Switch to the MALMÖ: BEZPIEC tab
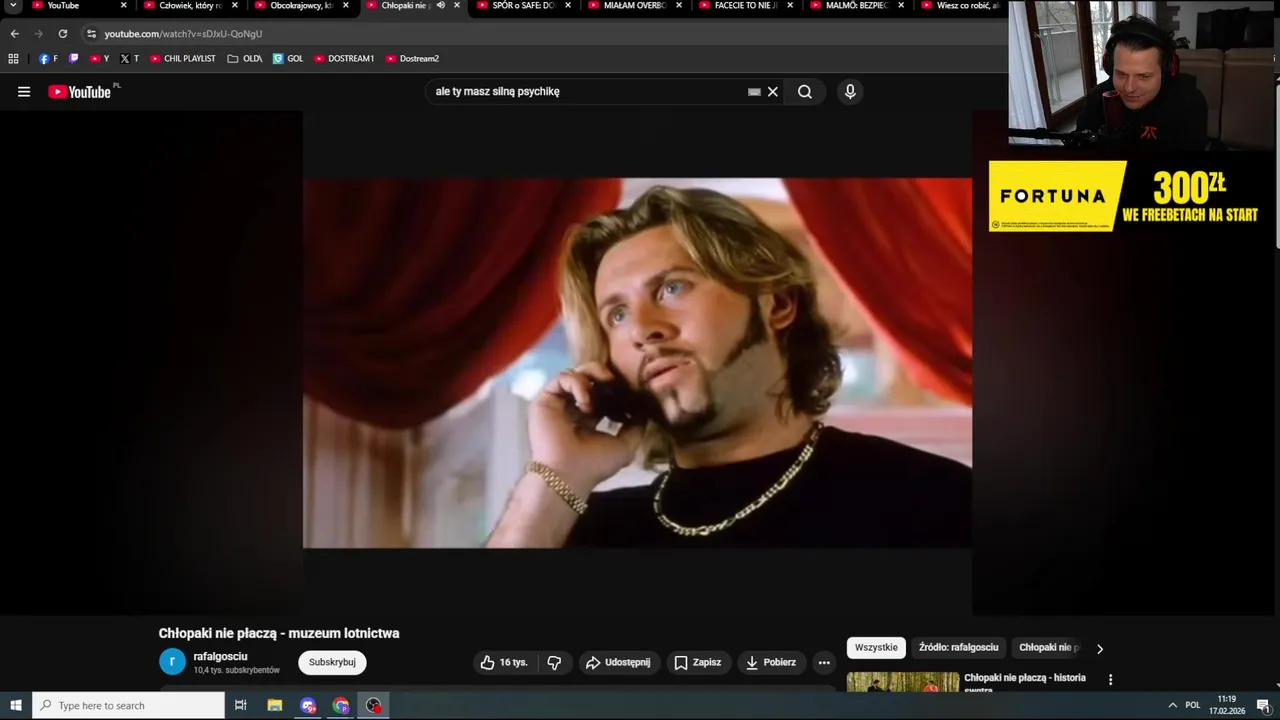Image resolution: width=1280 pixels, height=720 pixels. pyautogui.click(x=857, y=5)
